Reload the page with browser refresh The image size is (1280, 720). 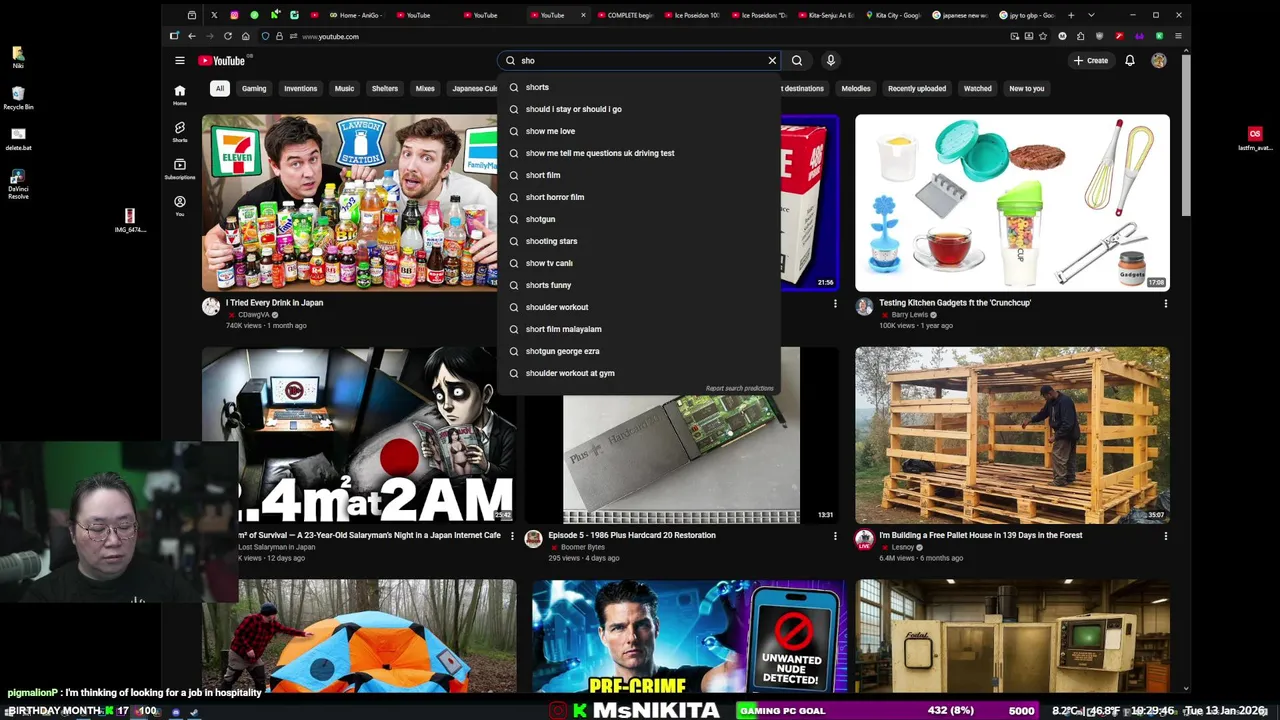pyautogui.click(x=228, y=36)
